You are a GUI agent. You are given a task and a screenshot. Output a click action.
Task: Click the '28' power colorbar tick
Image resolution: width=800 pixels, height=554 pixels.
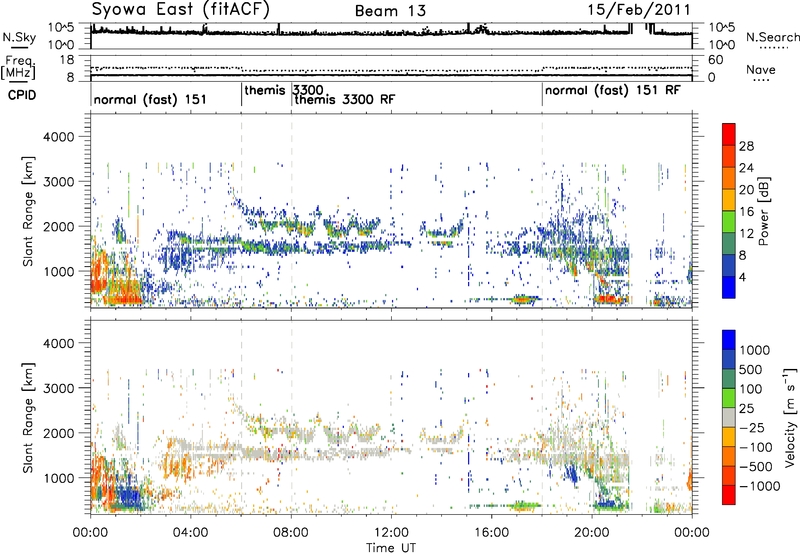pyautogui.click(x=746, y=146)
